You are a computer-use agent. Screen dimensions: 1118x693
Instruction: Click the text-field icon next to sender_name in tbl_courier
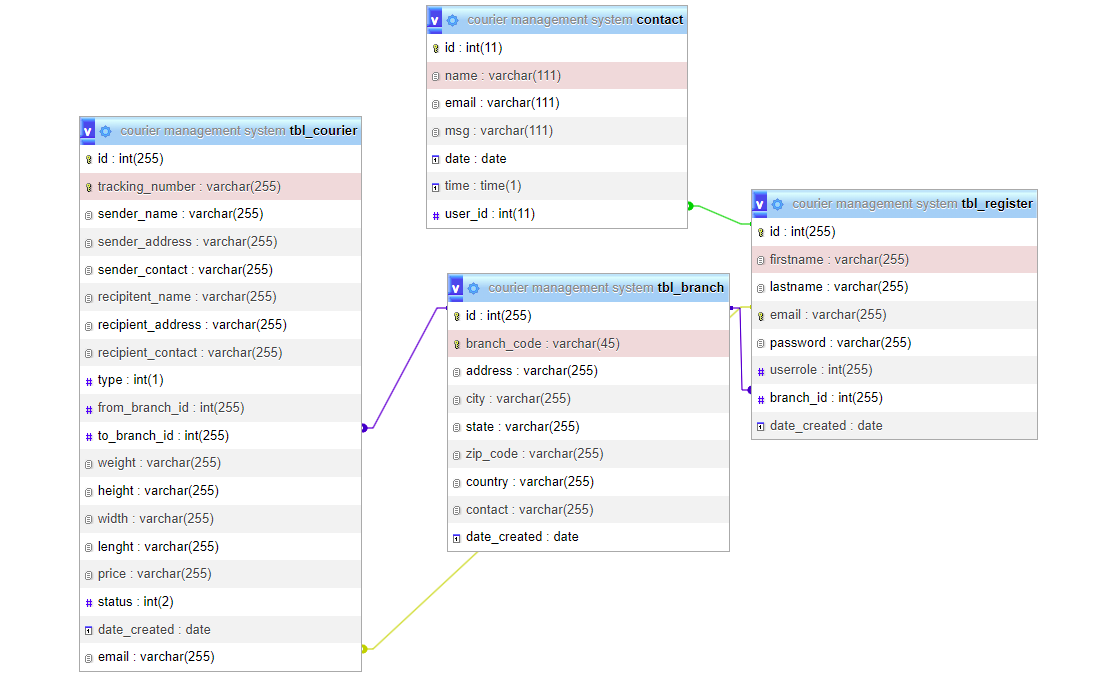pyautogui.click(x=88, y=213)
